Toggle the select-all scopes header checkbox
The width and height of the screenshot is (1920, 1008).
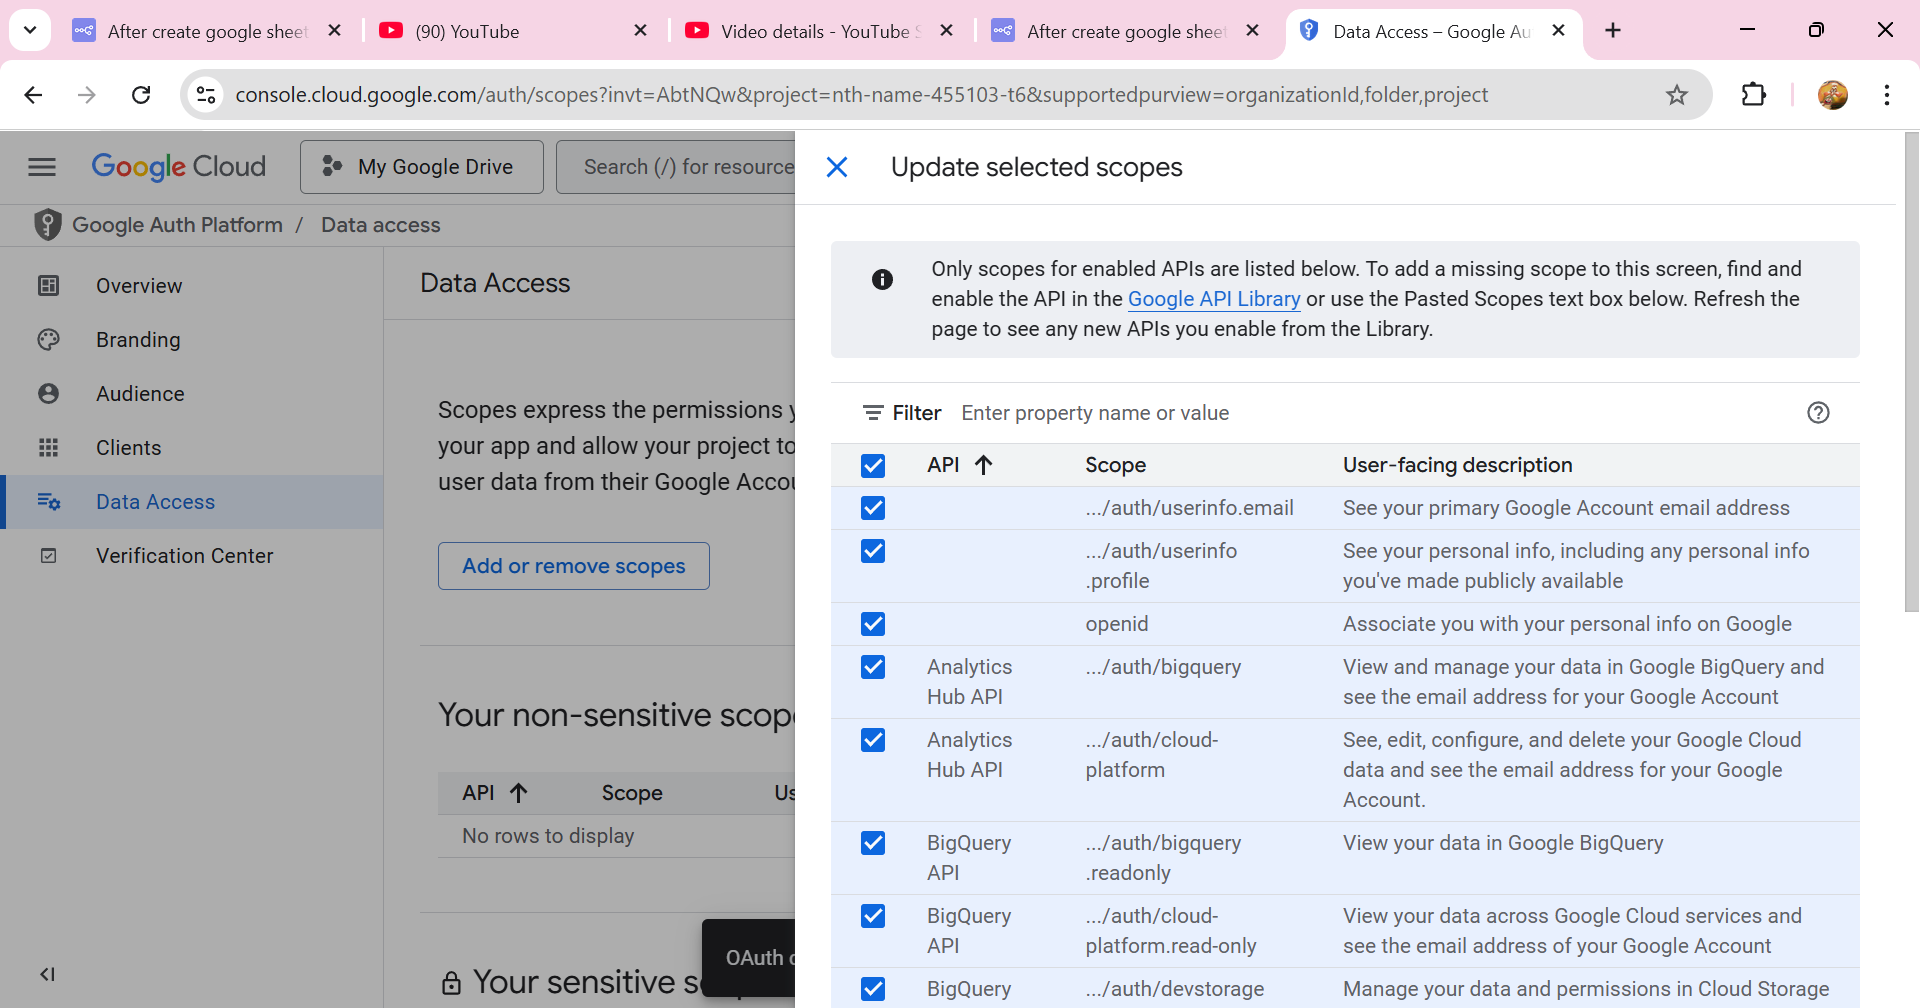(873, 466)
